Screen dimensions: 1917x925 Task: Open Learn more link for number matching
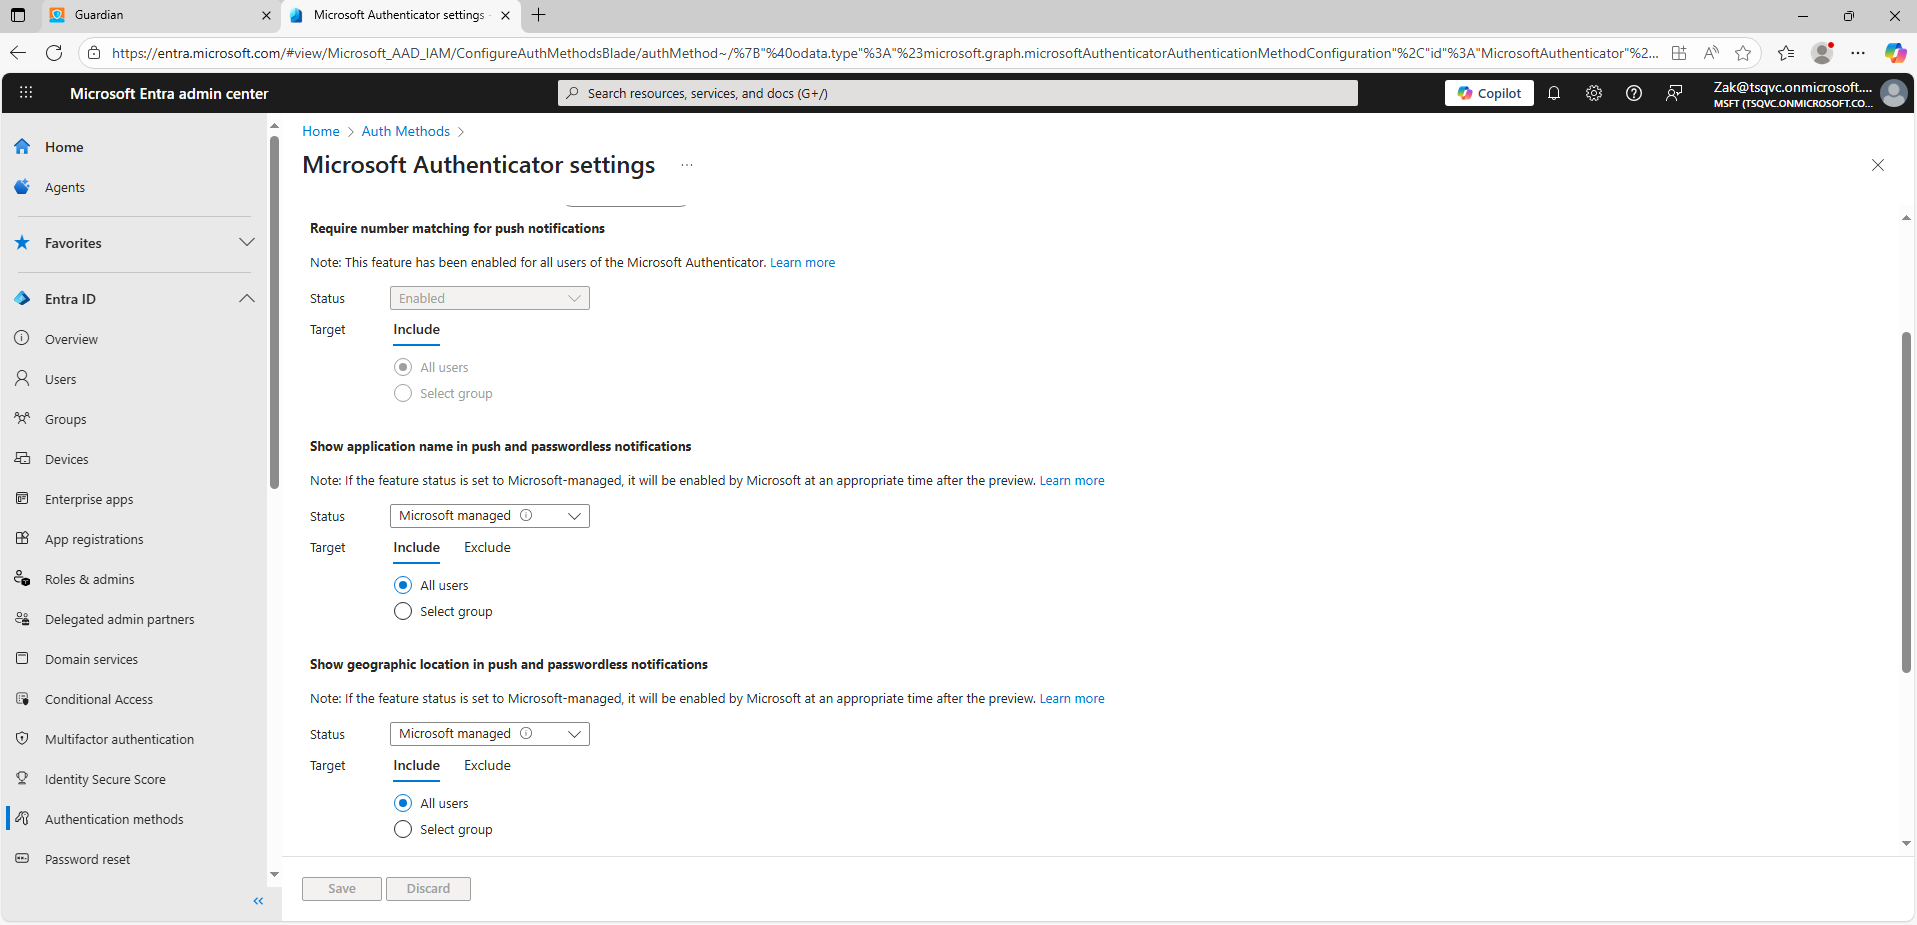tap(802, 263)
